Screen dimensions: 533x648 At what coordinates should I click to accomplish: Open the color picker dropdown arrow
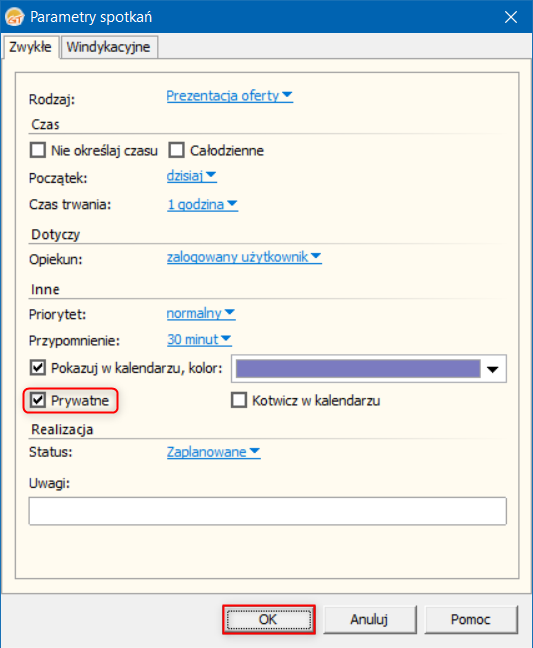pyautogui.click(x=493, y=369)
